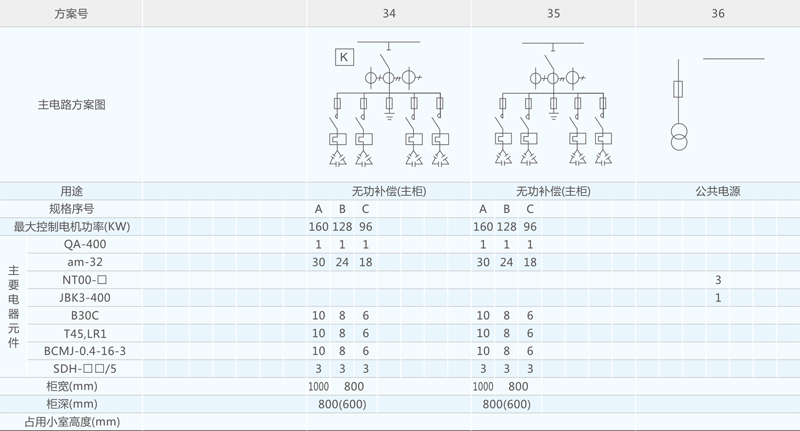
Task: Click the fuse symbol in scheme 36 diagram
Action: tap(679, 89)
